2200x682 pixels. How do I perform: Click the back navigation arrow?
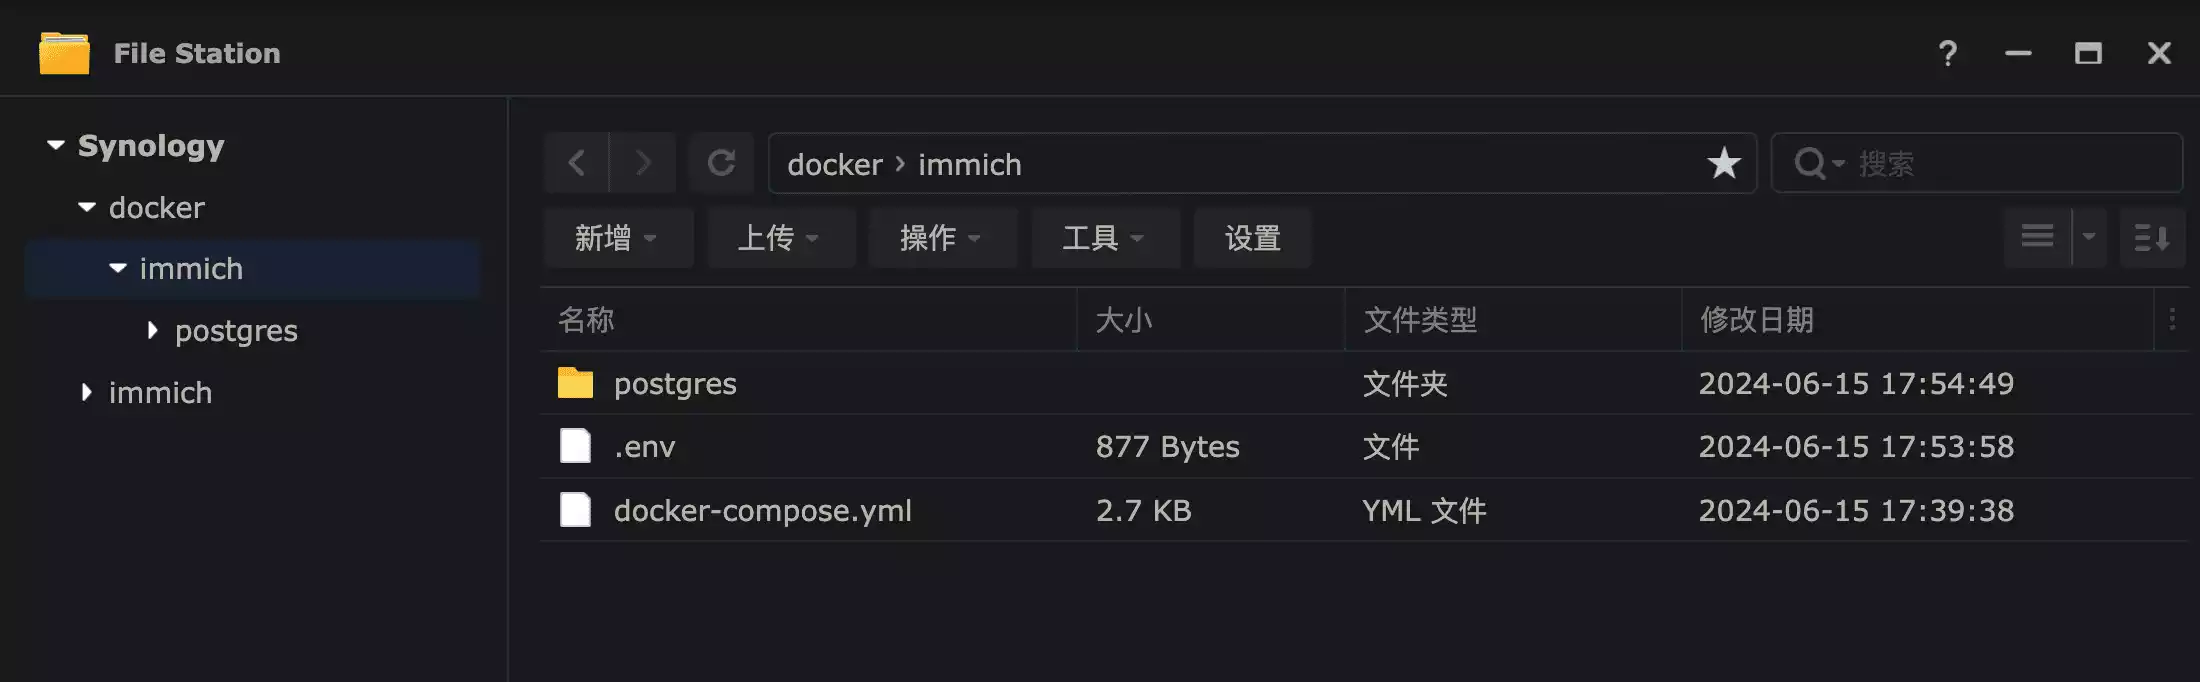tap(577, 163)
